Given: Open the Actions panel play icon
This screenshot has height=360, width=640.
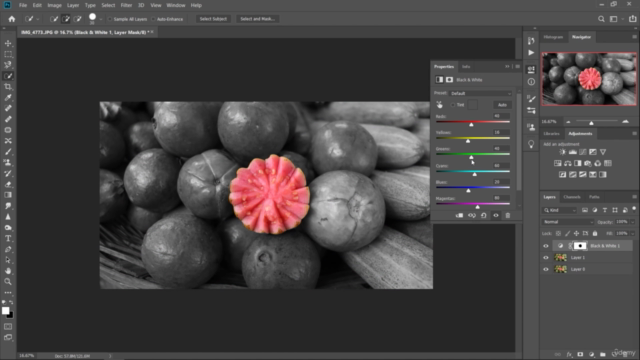Looking at the screenshot, I should [531, 53].
